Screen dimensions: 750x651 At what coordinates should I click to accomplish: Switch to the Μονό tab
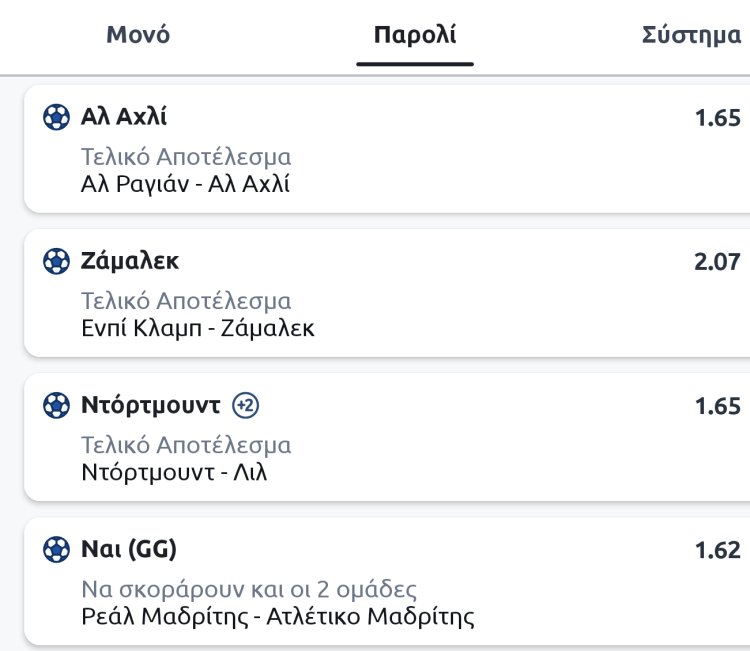point(138,36)
